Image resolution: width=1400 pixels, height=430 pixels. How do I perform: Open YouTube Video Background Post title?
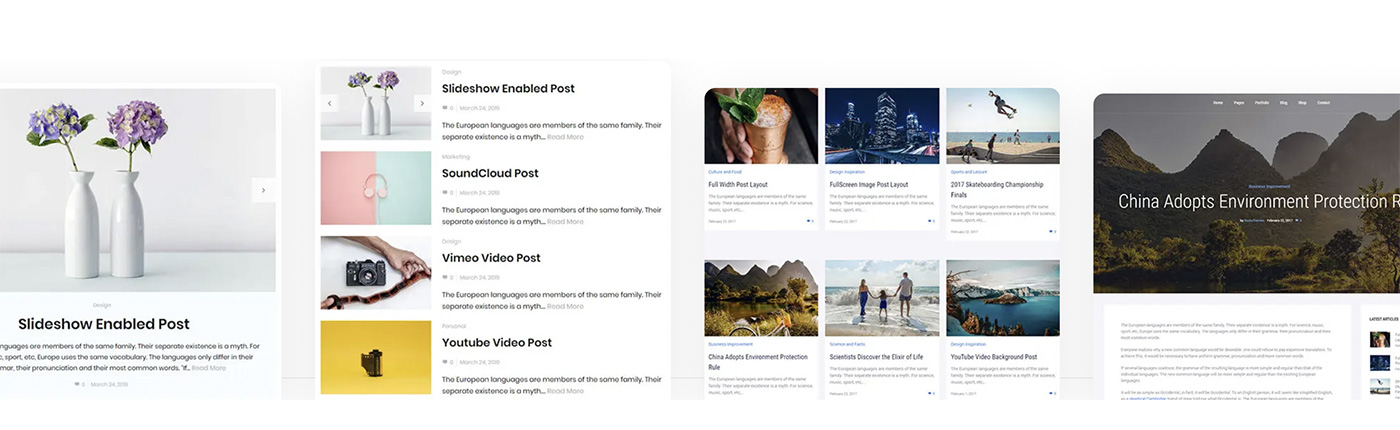click(993, 357)
